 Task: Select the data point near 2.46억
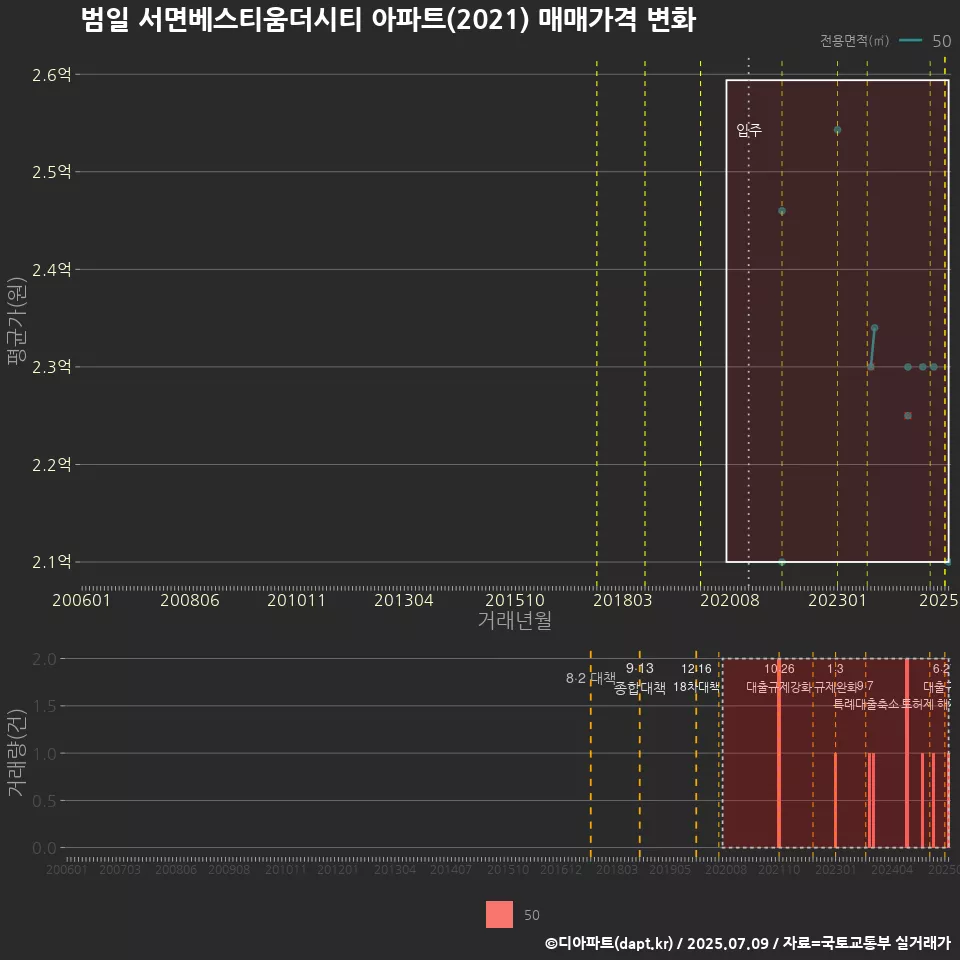tap(781, 211)
